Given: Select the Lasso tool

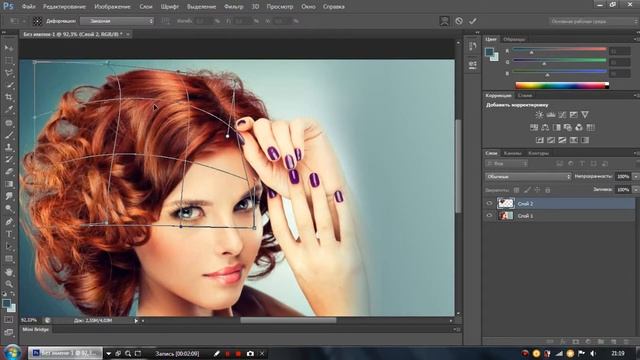Looking at the screenshot, I should point(9,73).
